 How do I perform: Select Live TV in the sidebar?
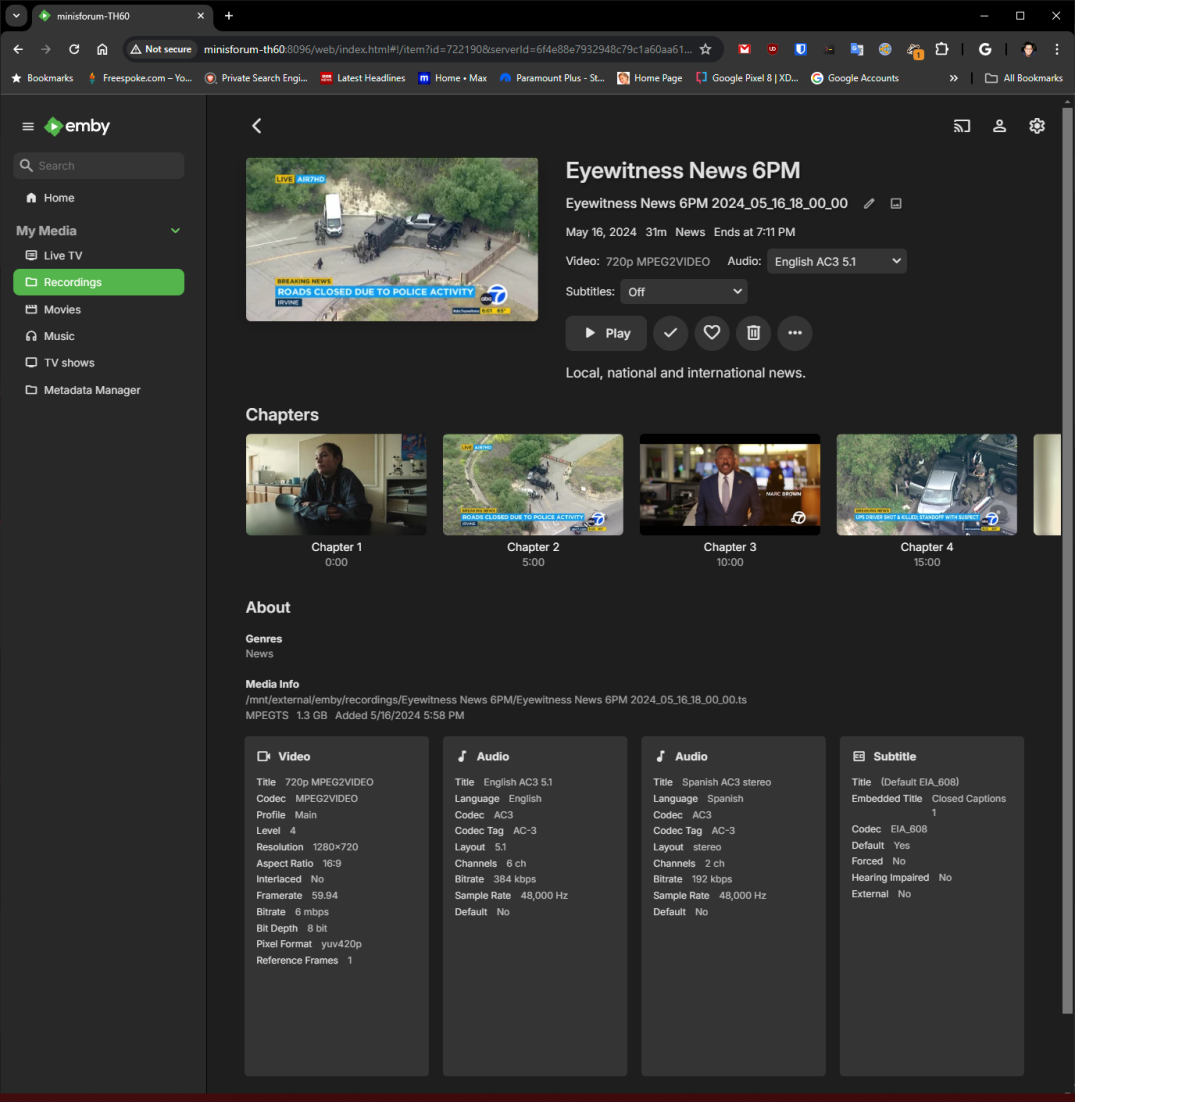62,256
